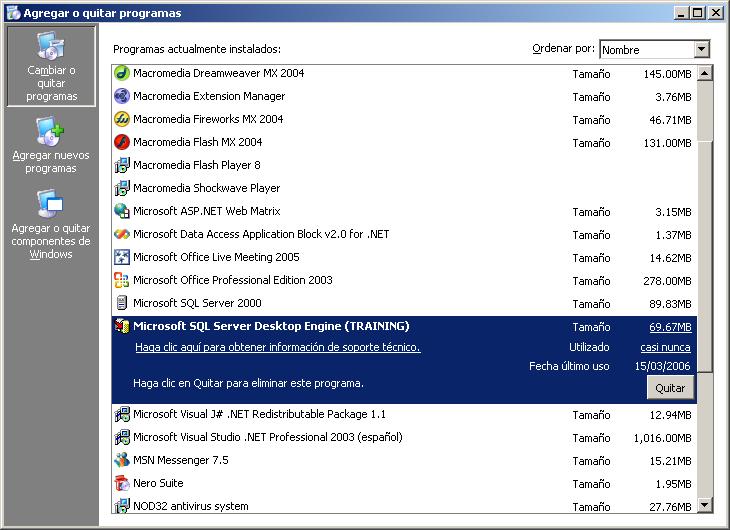730x530 pixels.
Task: Click the 278.00MB size value
Action: [667, 281]
